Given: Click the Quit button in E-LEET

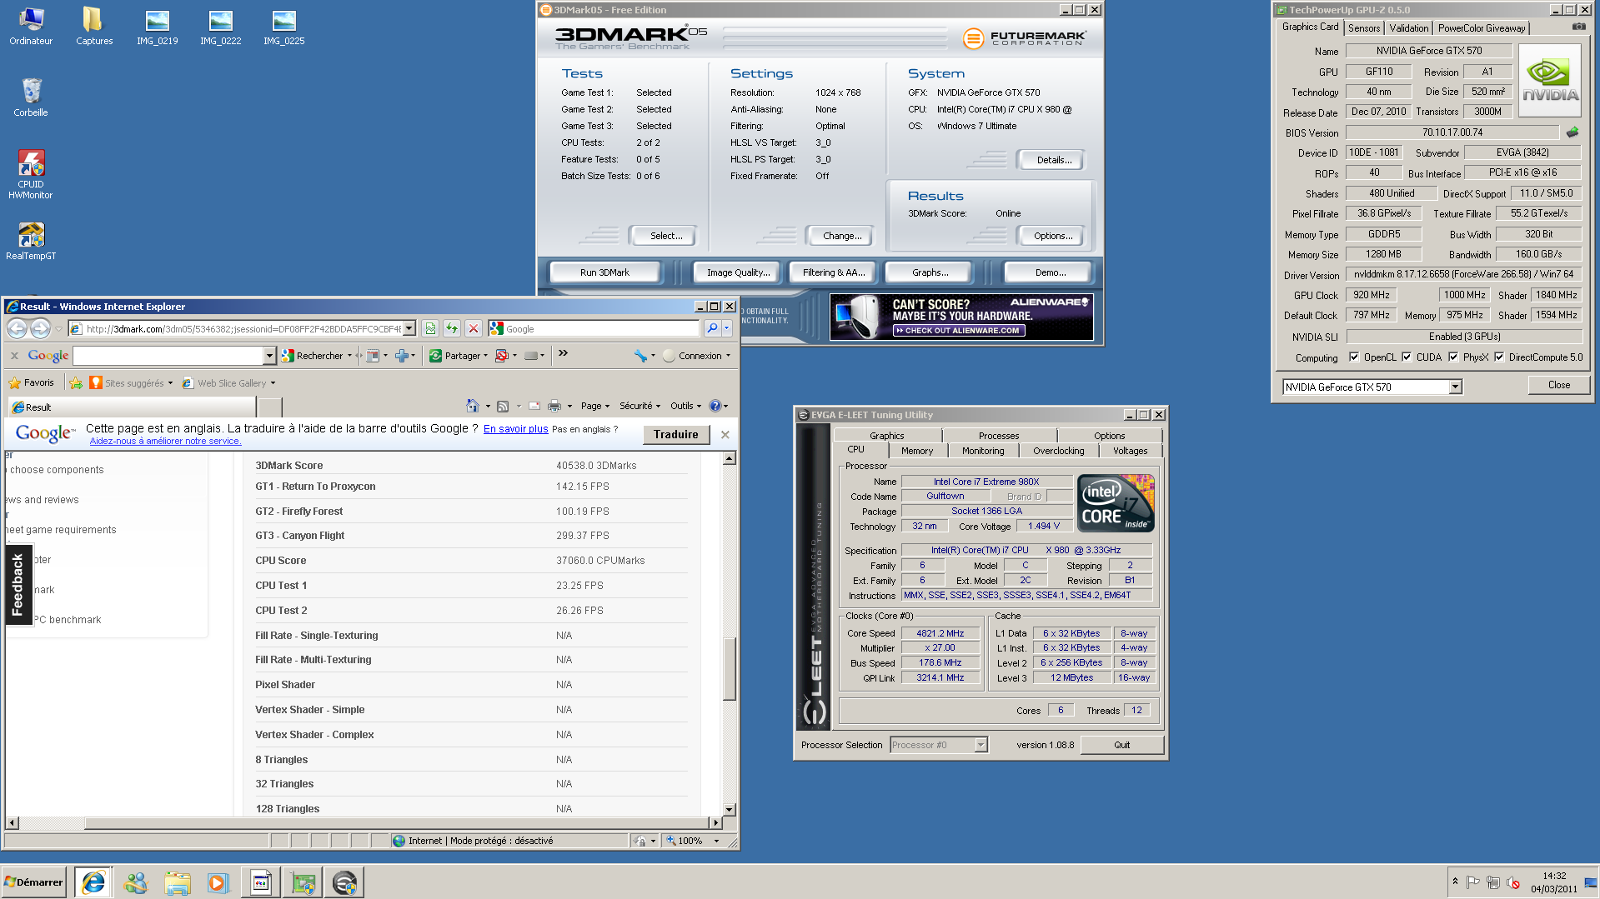Looking at the screenshot, I should [x=1122, y=745].
